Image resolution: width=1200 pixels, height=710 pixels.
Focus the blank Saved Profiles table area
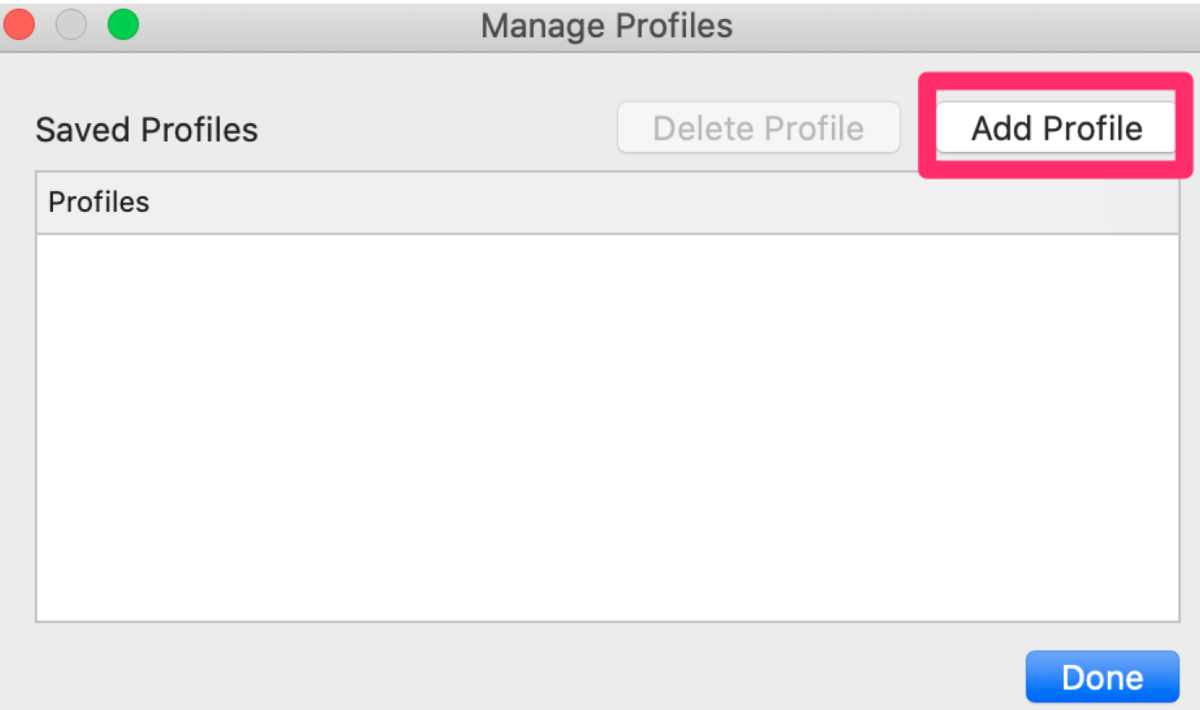click(x=607, y=428)
